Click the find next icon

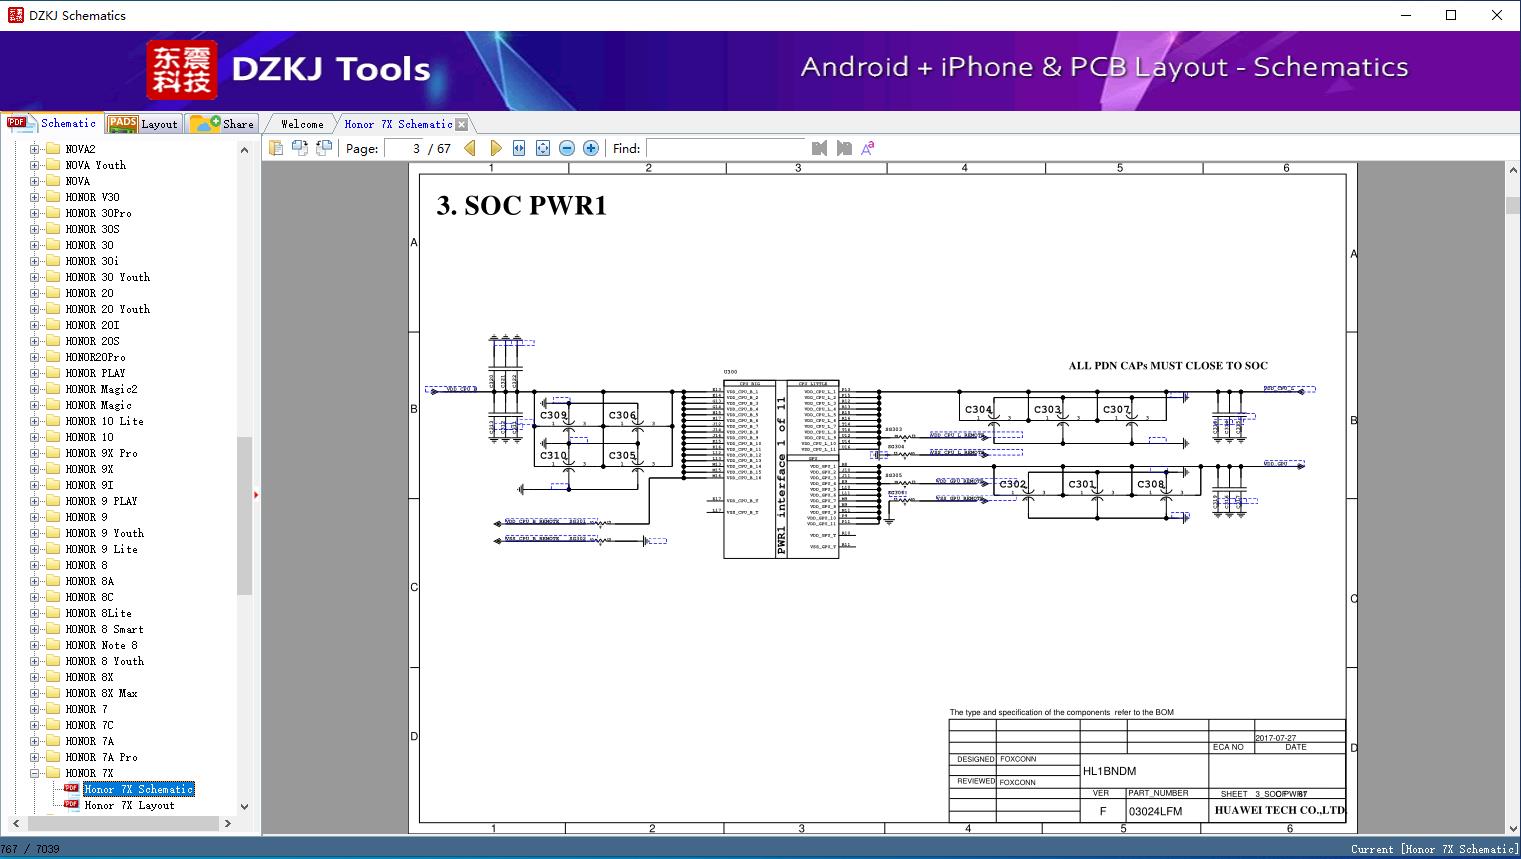pos(844,148)
